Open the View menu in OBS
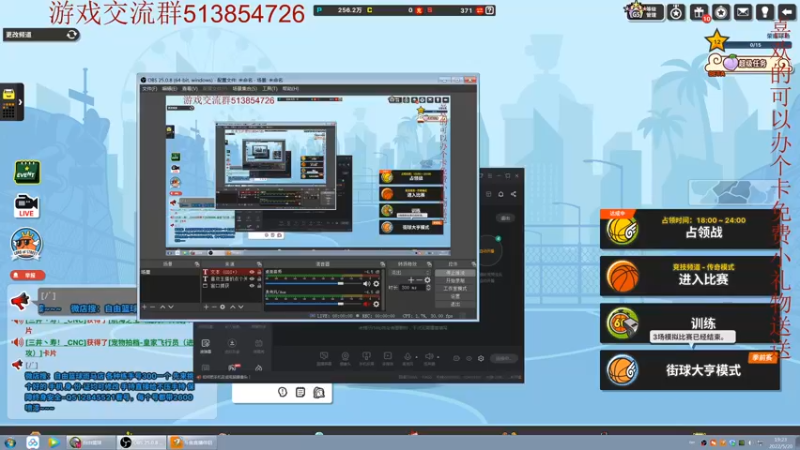This screenshot has height=450, width=800. [x=190, y=89]
